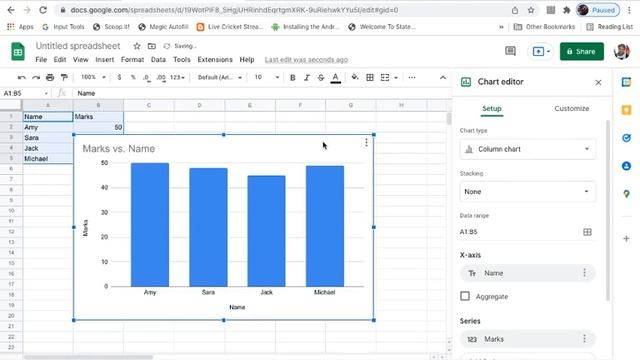The height and width of the screenshot is (360, 640).
Task: Open the Extensions menu
Action: point(215,60)
